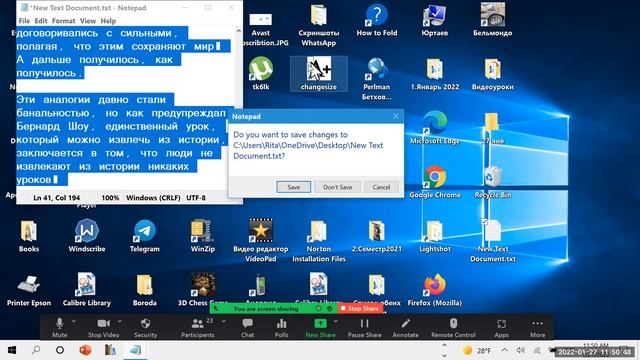Open Zoom Security options
The width and height of the screenshot is (640, 360).
(145, 327)
